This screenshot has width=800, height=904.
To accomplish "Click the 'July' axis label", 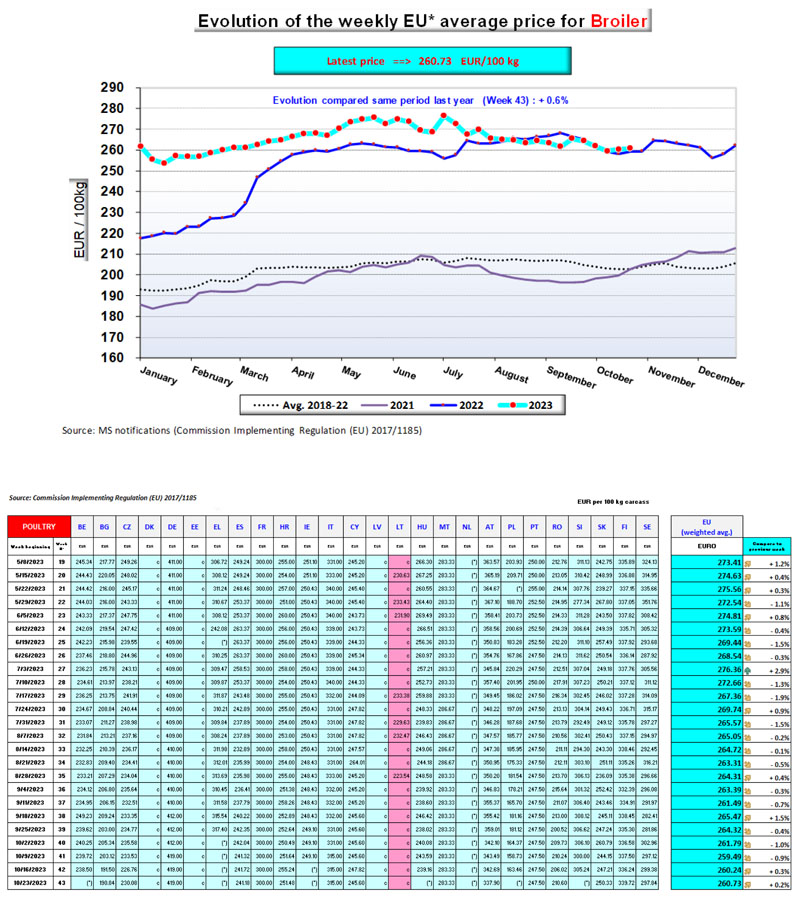I will click(453, 372).
